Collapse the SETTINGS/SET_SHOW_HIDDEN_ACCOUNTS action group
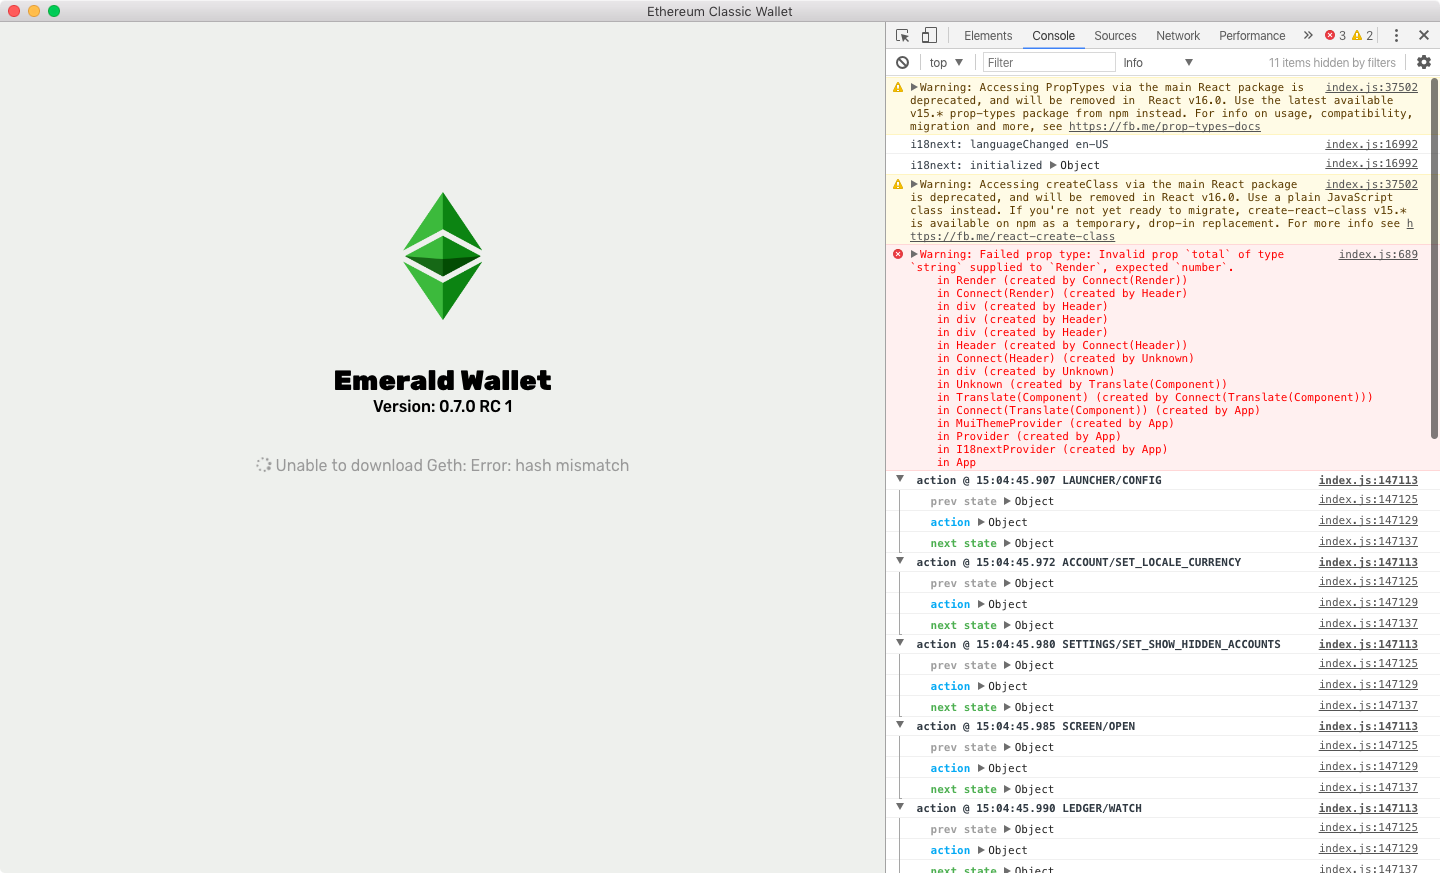The width and height of the screenshot is (1440, 873). pyautogui.click(x=900, y=643)
